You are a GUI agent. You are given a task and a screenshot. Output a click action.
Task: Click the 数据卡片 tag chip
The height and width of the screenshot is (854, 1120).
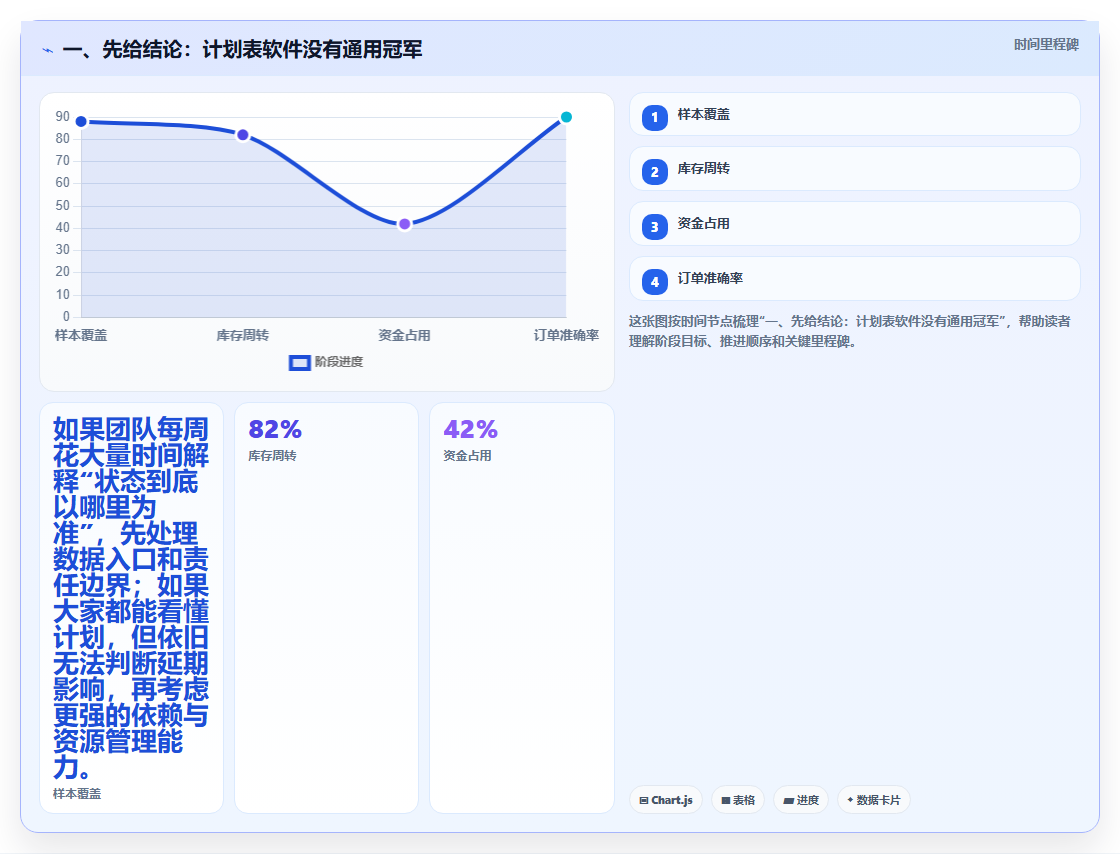click(874, 800)
